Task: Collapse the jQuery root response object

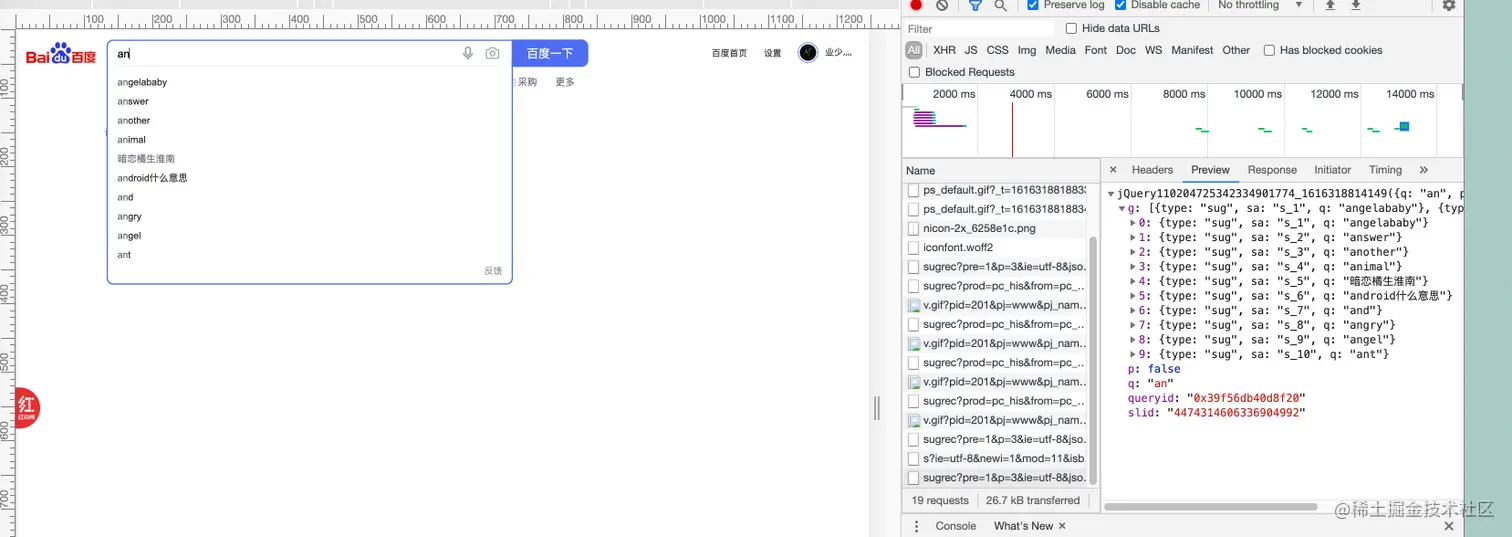Action: tap(1112, 193)
